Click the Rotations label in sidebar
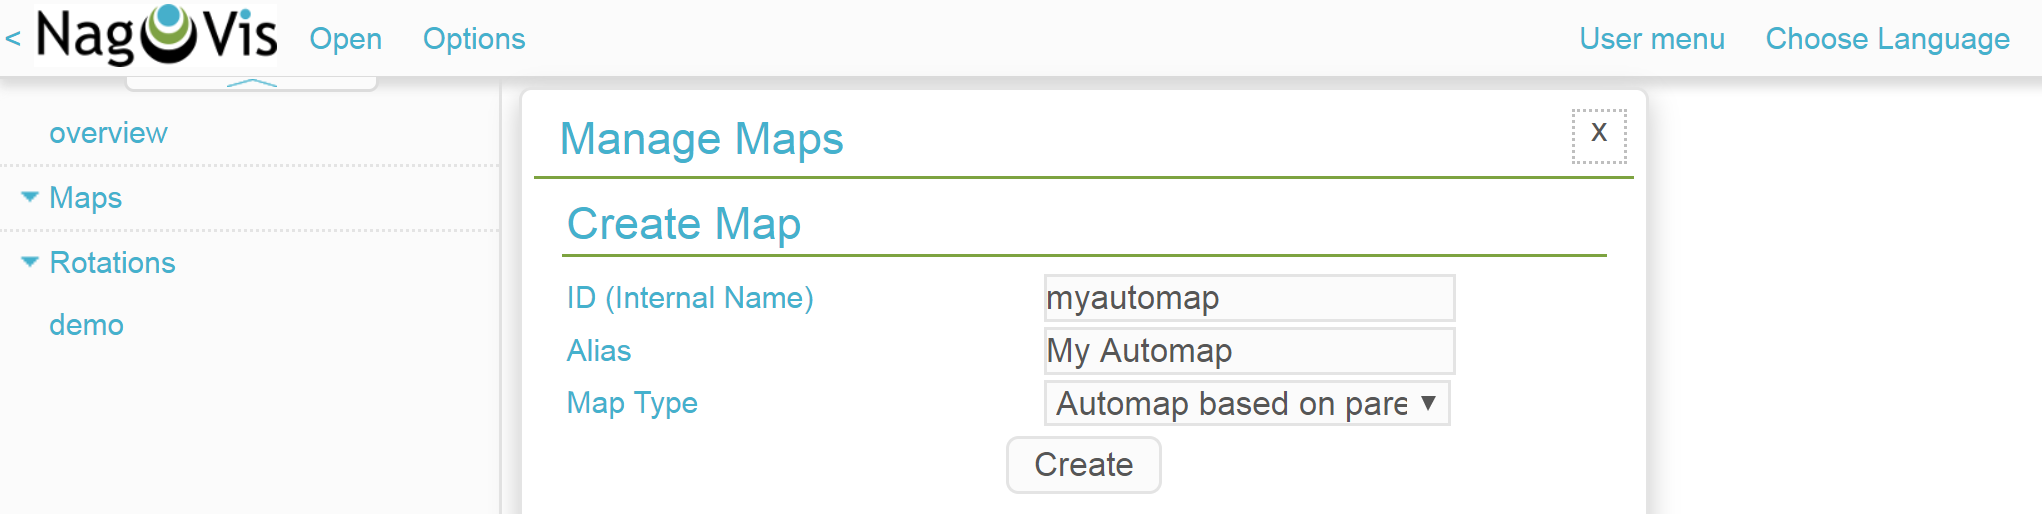 (112, 263)
